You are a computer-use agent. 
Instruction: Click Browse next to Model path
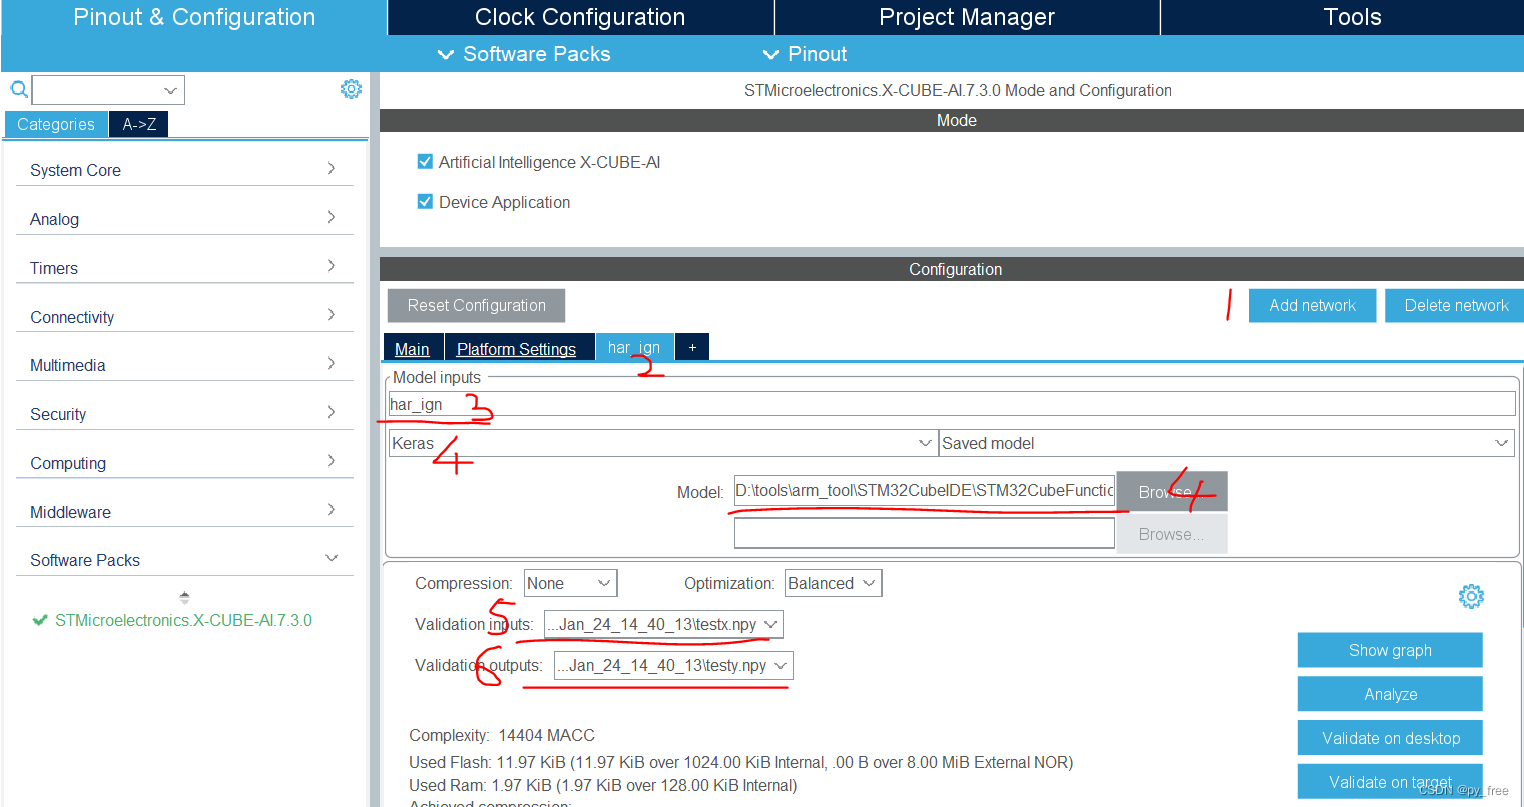tap(1172, 491)
